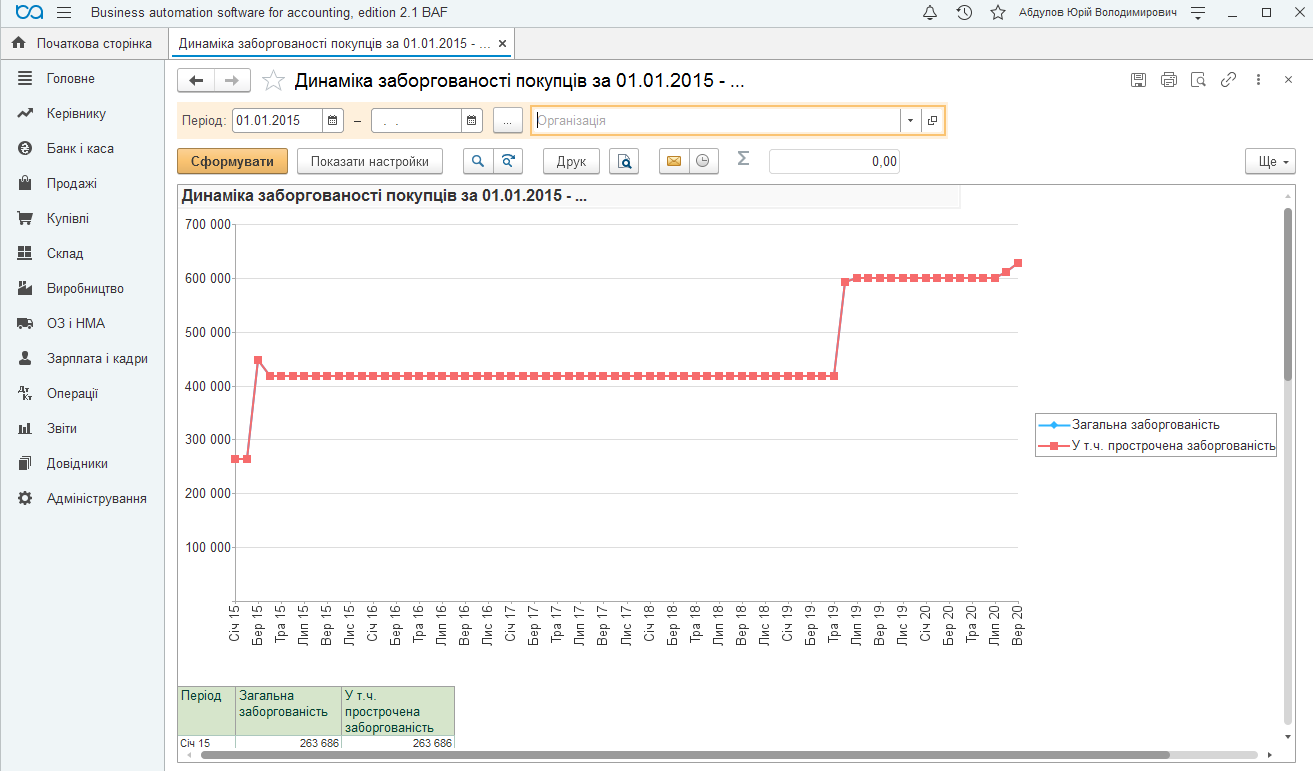Image resolution: width=1313 pixels, height=771 pixels.
Task: Open notifications bell icon
Action: (x=930, y=13)
